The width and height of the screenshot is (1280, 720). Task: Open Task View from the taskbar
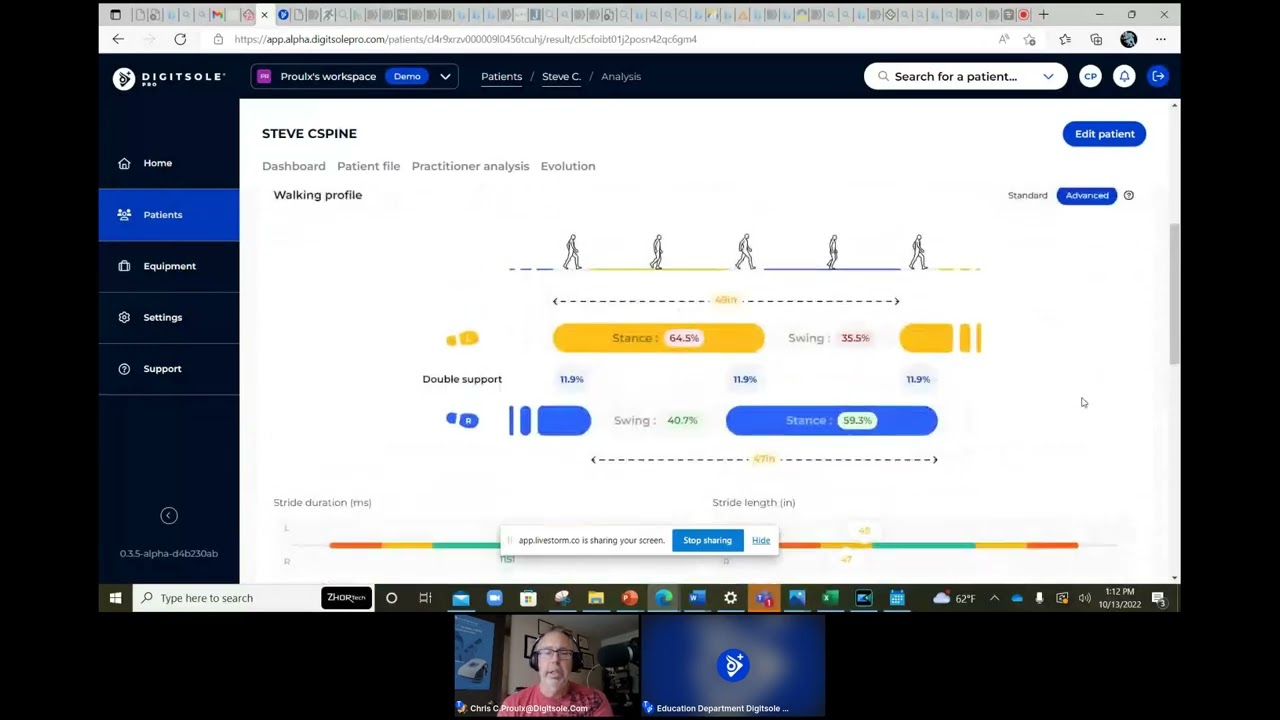pos(425,598)
